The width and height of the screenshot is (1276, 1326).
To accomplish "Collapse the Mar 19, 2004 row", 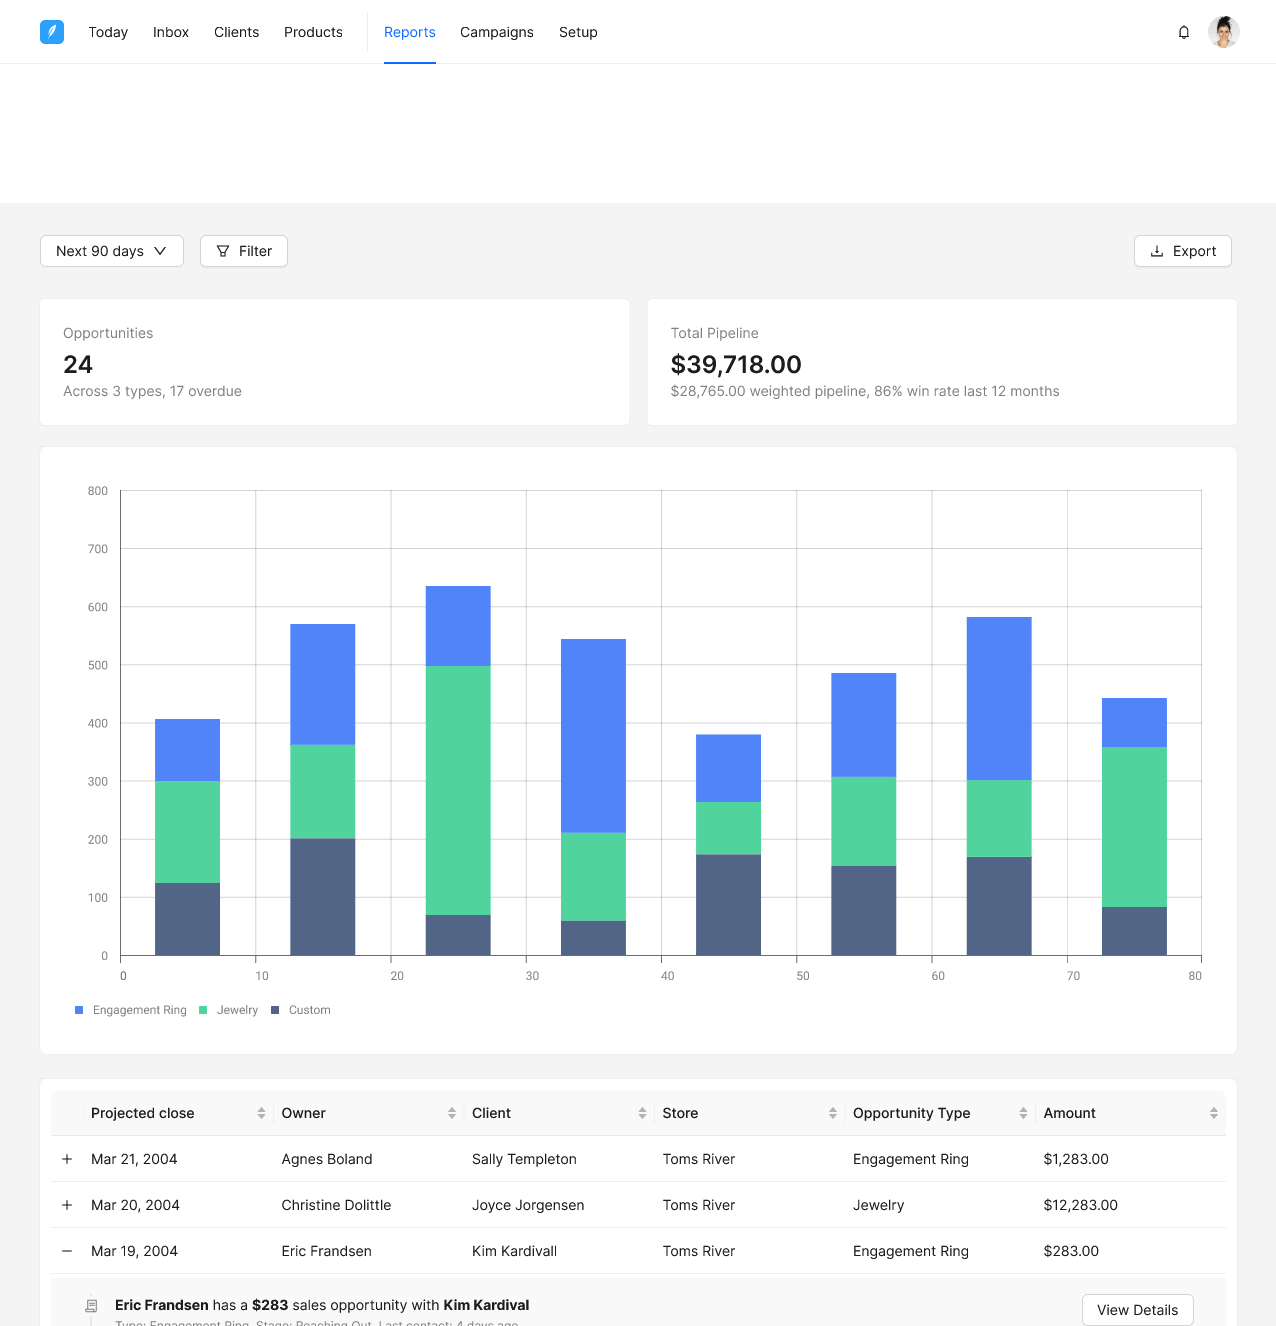I will click(x=67, y=1251).
